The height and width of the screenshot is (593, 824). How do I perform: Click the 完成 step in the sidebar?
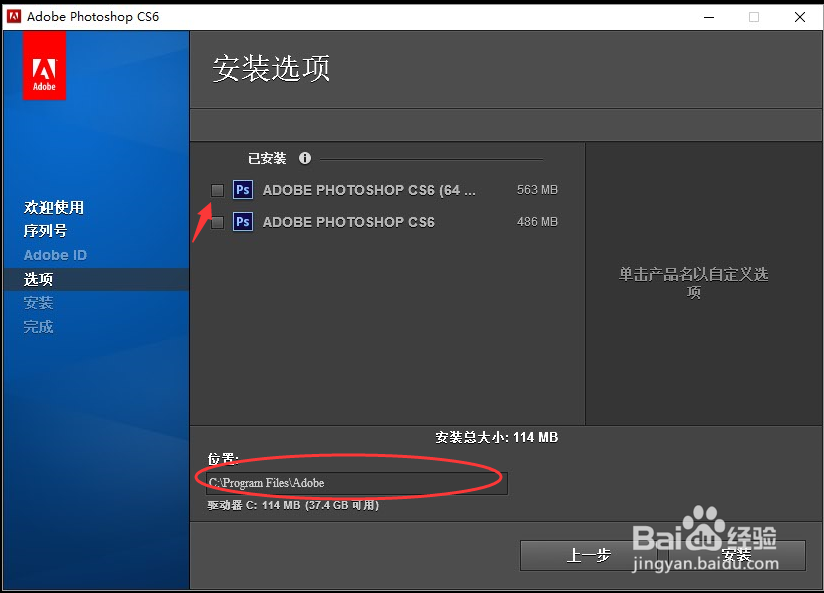click(38, 327)
